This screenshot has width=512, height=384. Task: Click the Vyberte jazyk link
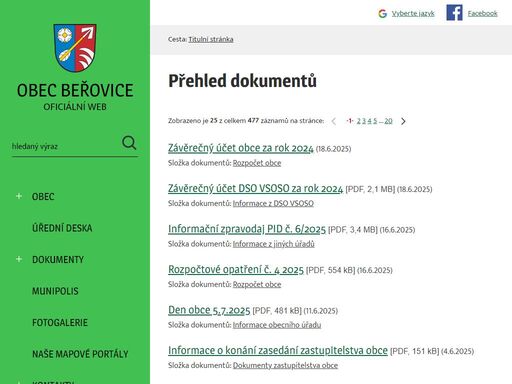413,14
